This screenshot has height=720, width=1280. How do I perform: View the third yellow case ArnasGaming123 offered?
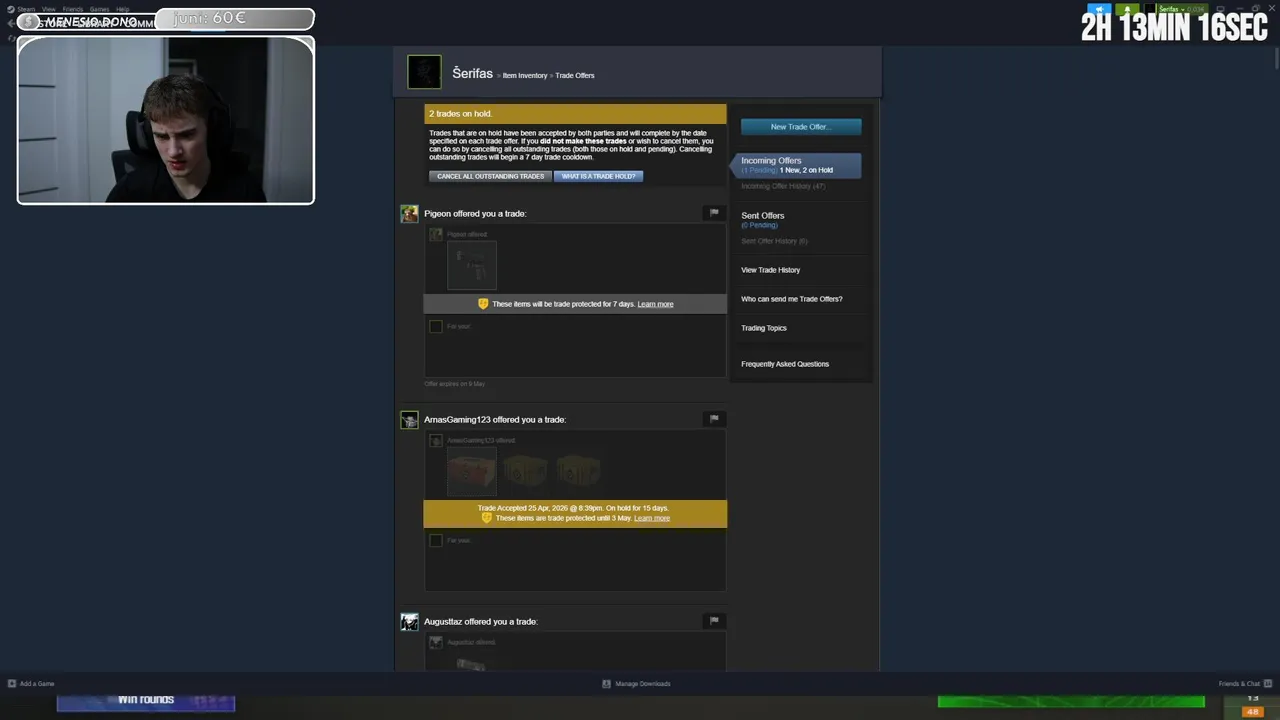pyautogui.click(x=577, y=471)
